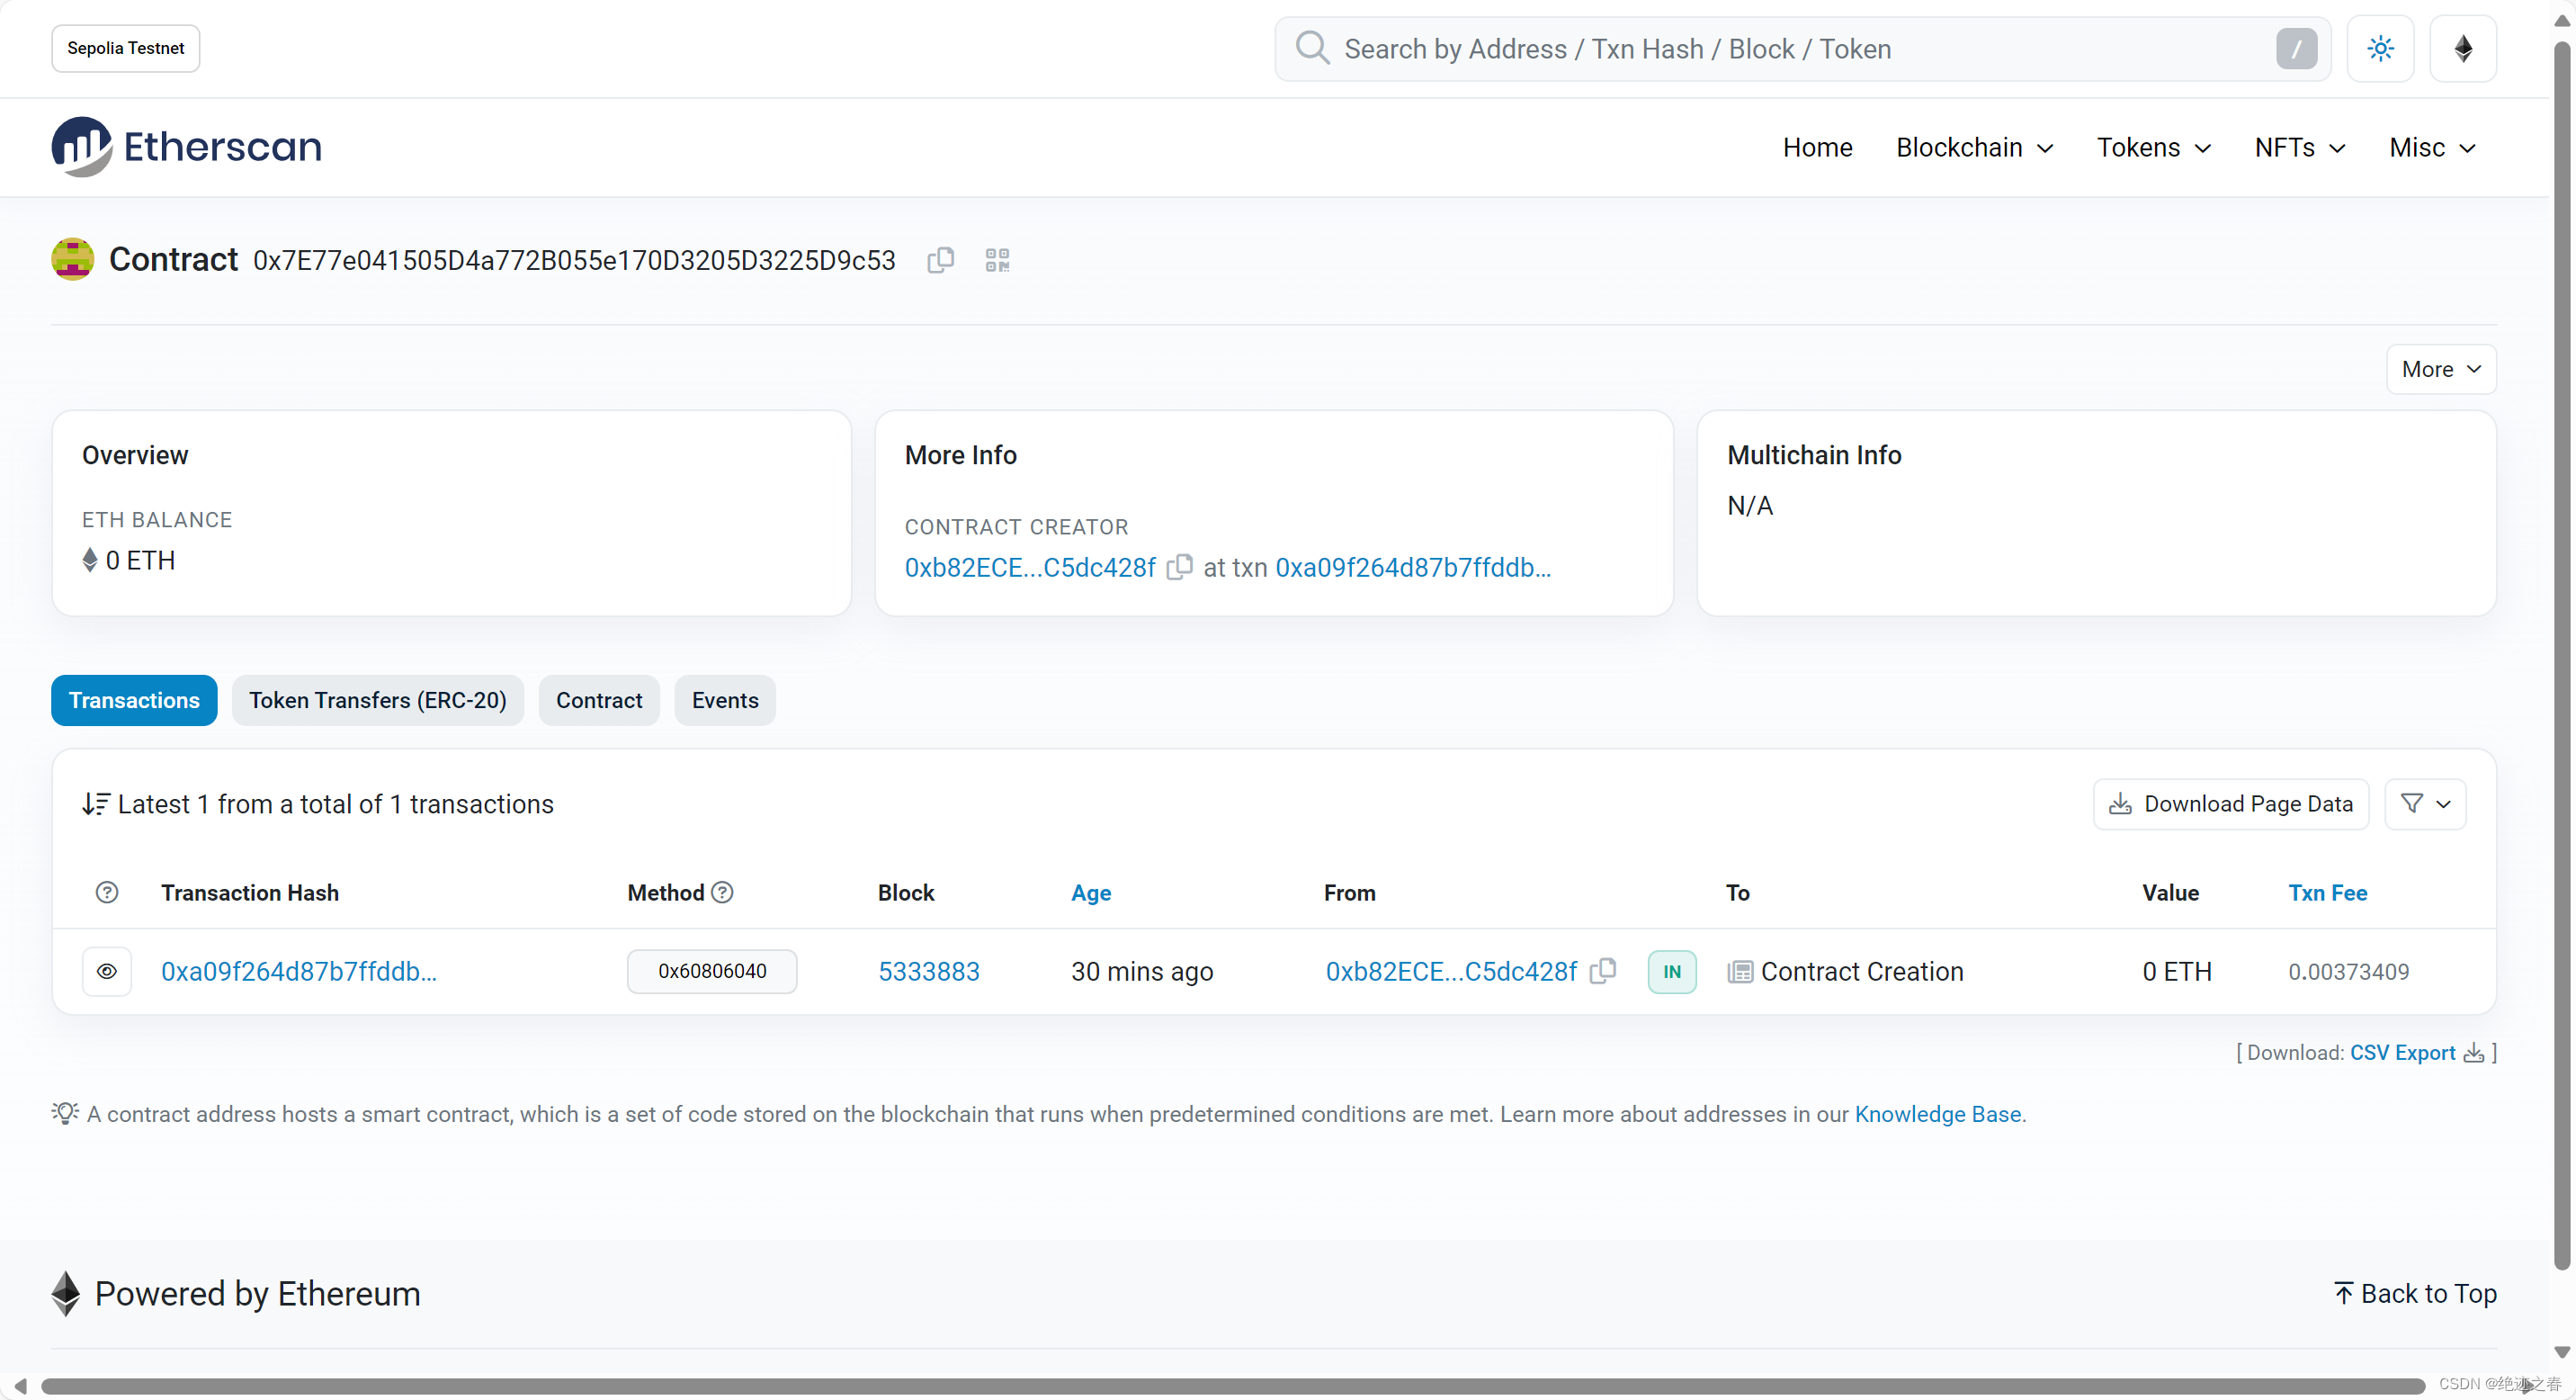Expand the Blockchain navigation dropdown
This screenshot has height=1400, width=2576.
click(x=1972, y=147)
